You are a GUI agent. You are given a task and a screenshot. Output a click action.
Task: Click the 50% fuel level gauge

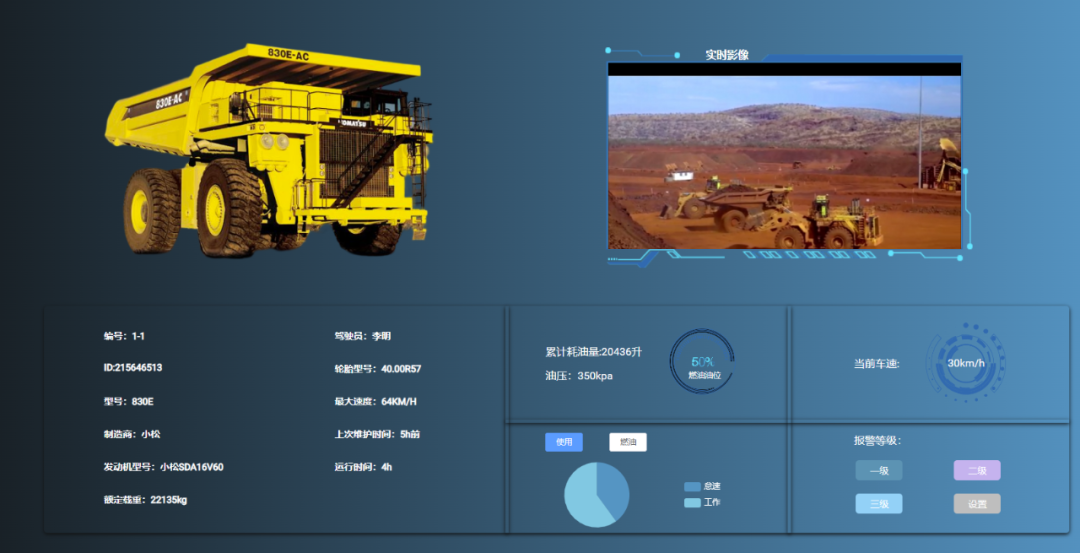(702, 362)
